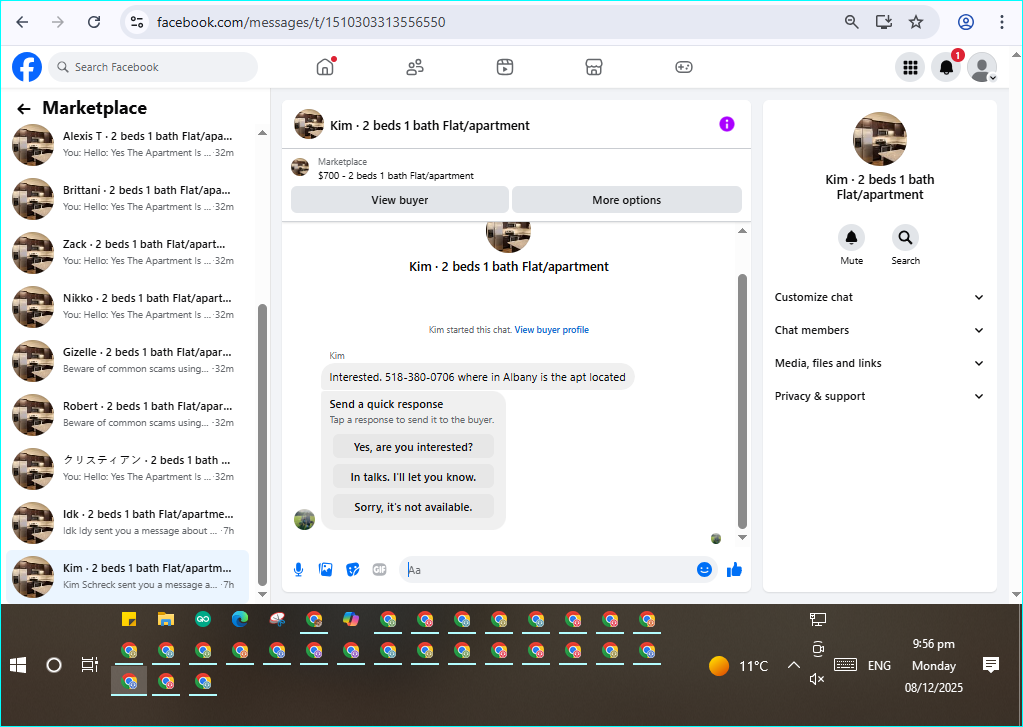Open Alexis T conversation
The image size is (1023, 727).
pyautogui.click(x=128, y=144)
